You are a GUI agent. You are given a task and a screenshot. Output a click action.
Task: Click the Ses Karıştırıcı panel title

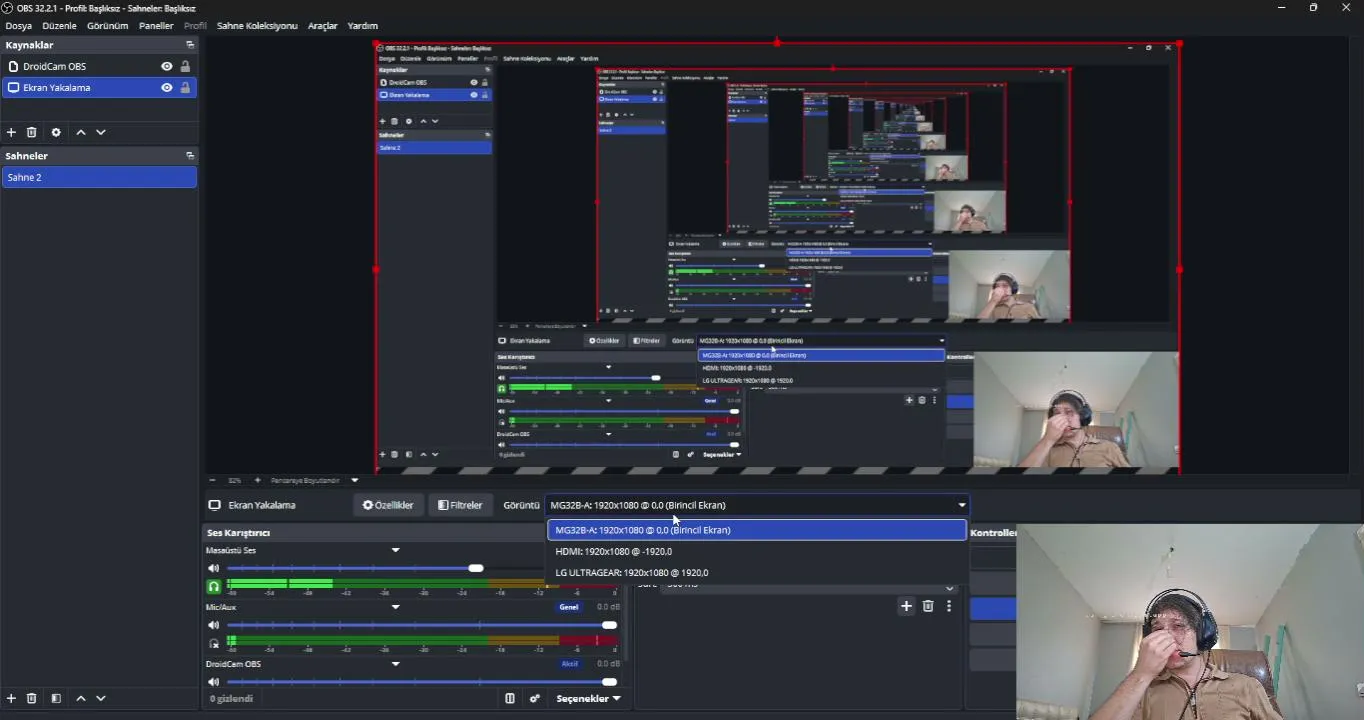coord(238,533)
